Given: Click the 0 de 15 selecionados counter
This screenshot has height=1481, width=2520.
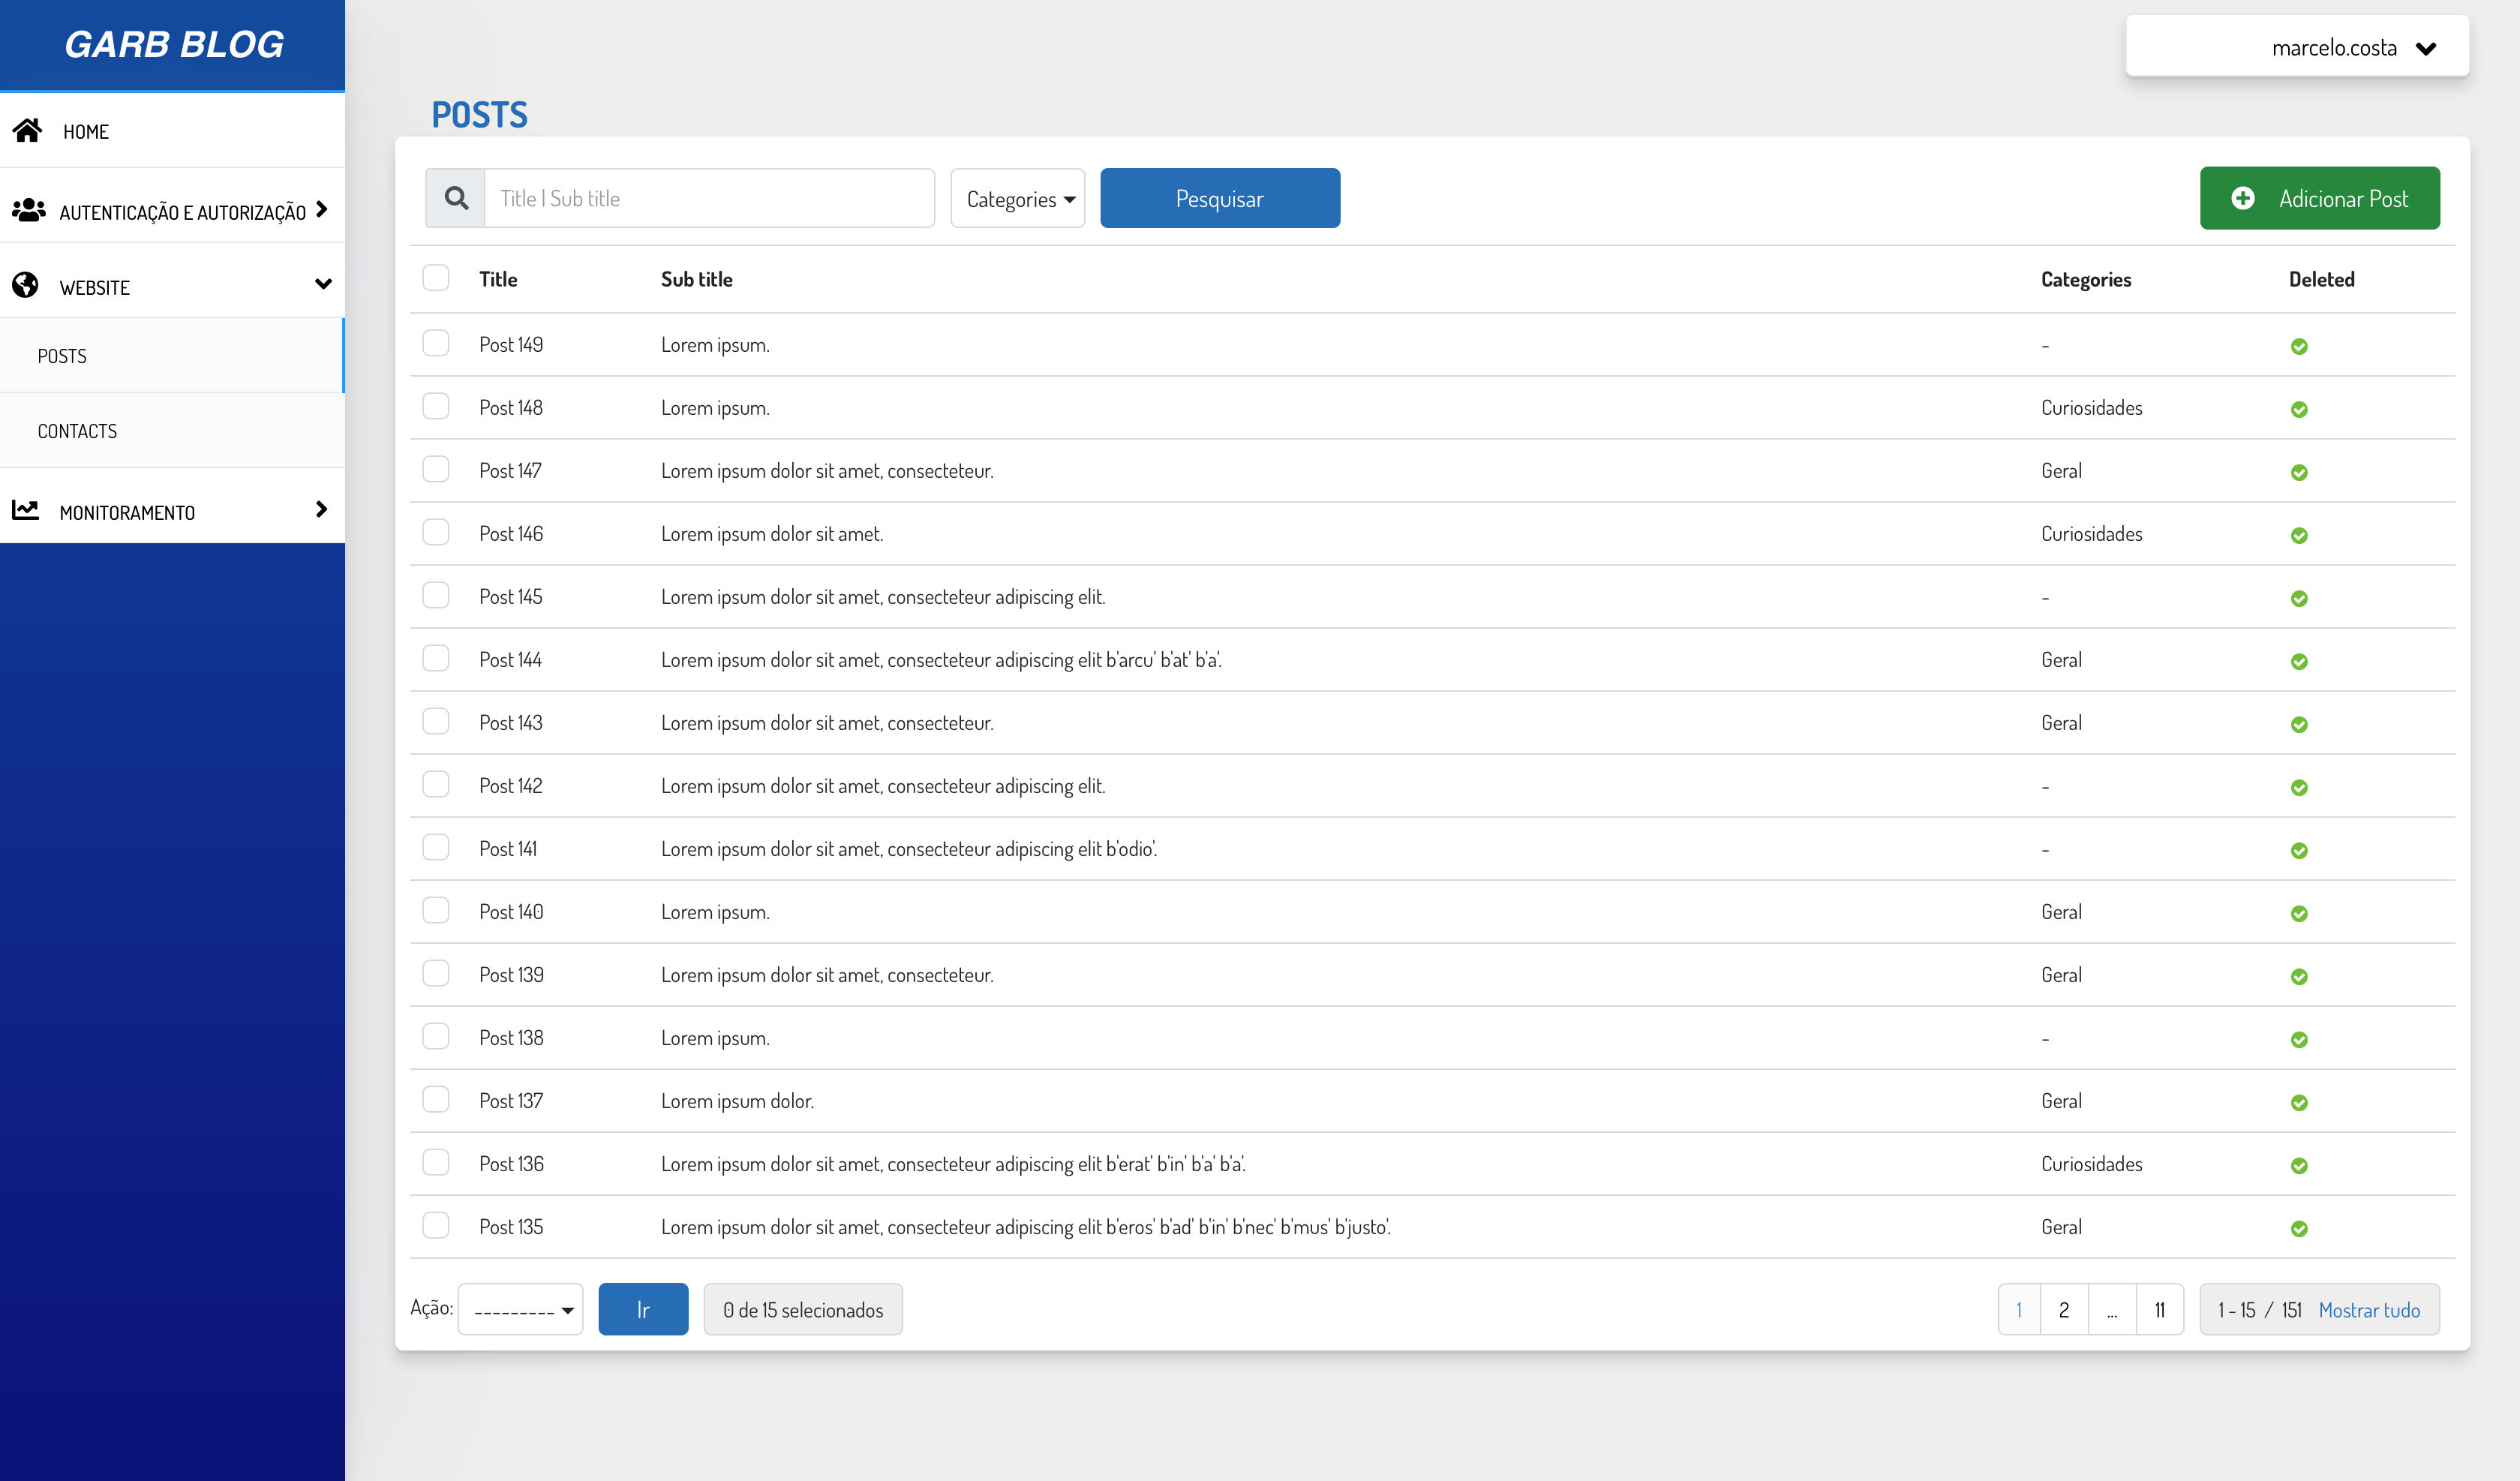Looking at the screenshot, I should point(803,1309).
